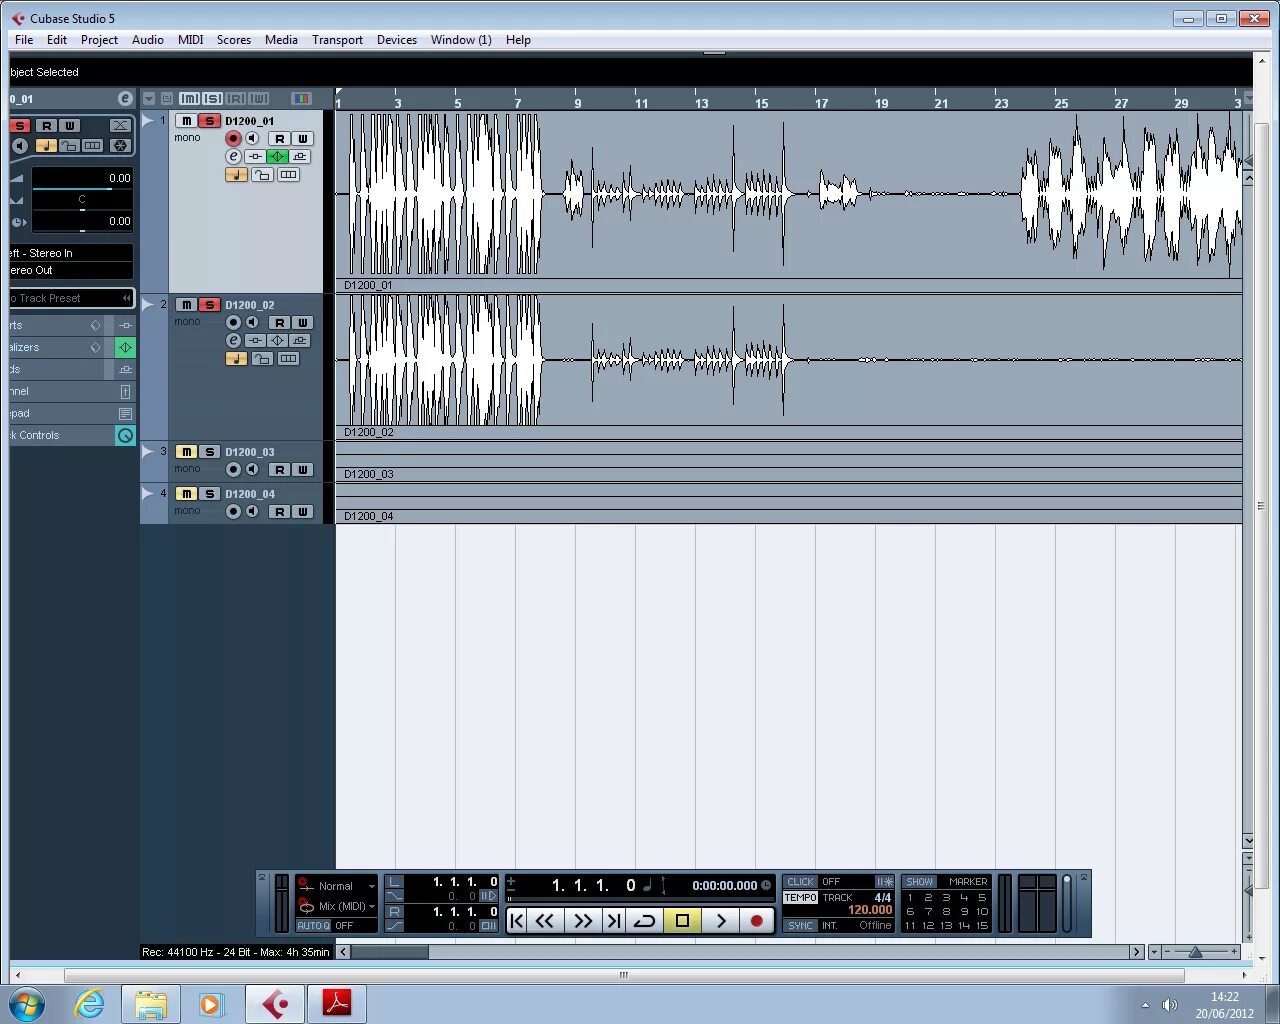Open track color selector icon
This screenshot has height=1024, width=1280.
[x=301, y=99]
